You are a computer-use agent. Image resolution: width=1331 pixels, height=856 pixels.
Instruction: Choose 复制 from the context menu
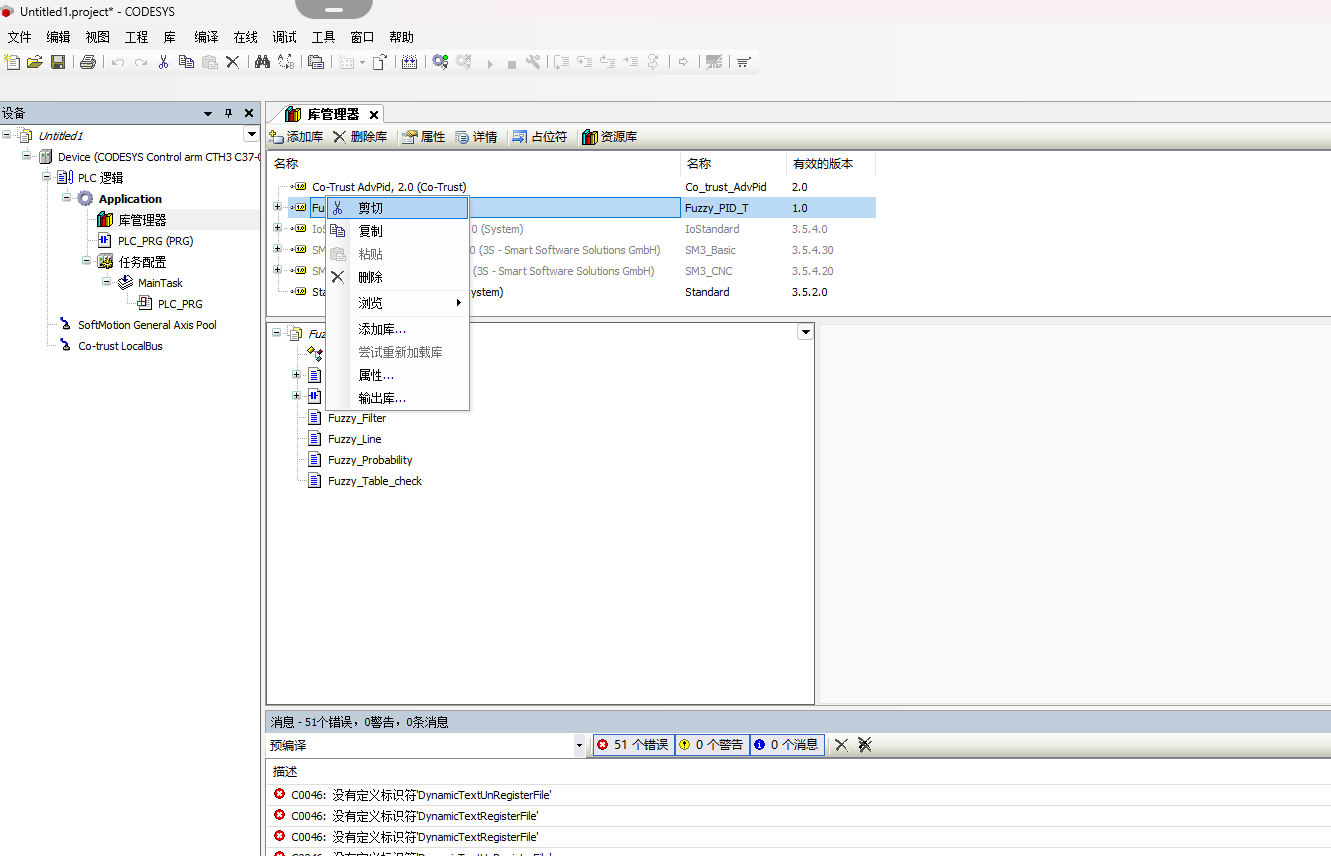(398, 231)
